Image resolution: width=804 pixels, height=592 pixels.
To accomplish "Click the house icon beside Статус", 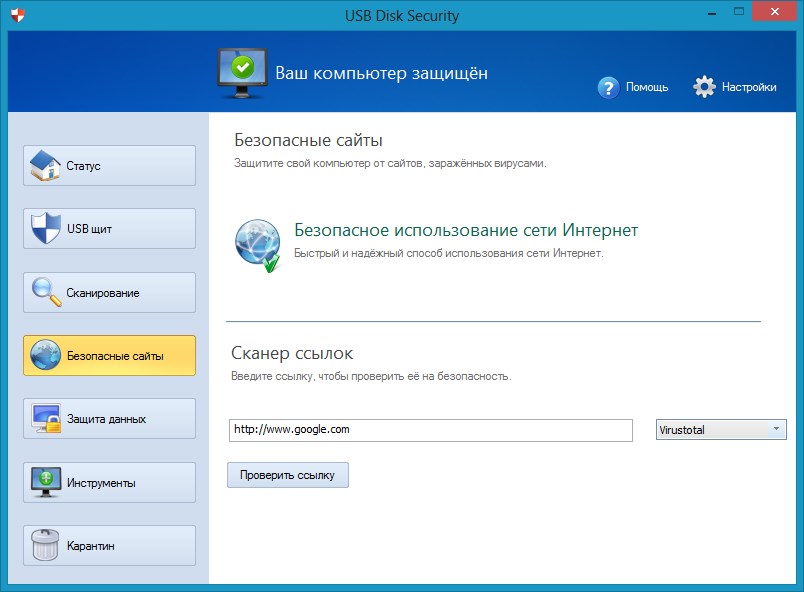I will point(45,165).
